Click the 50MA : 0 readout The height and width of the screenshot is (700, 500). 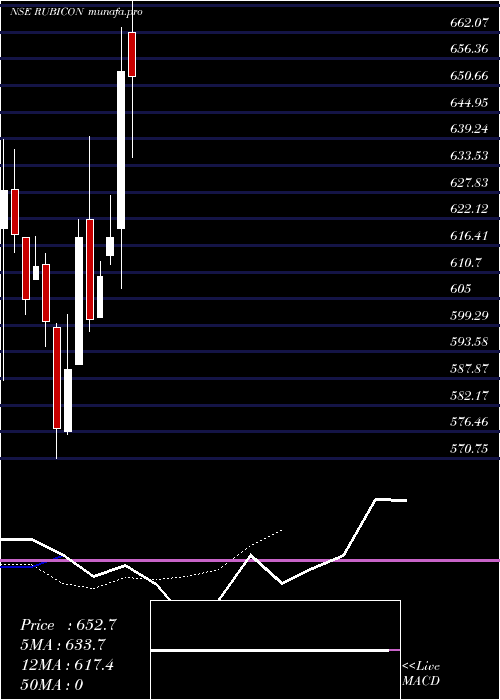tap(52, 685)
